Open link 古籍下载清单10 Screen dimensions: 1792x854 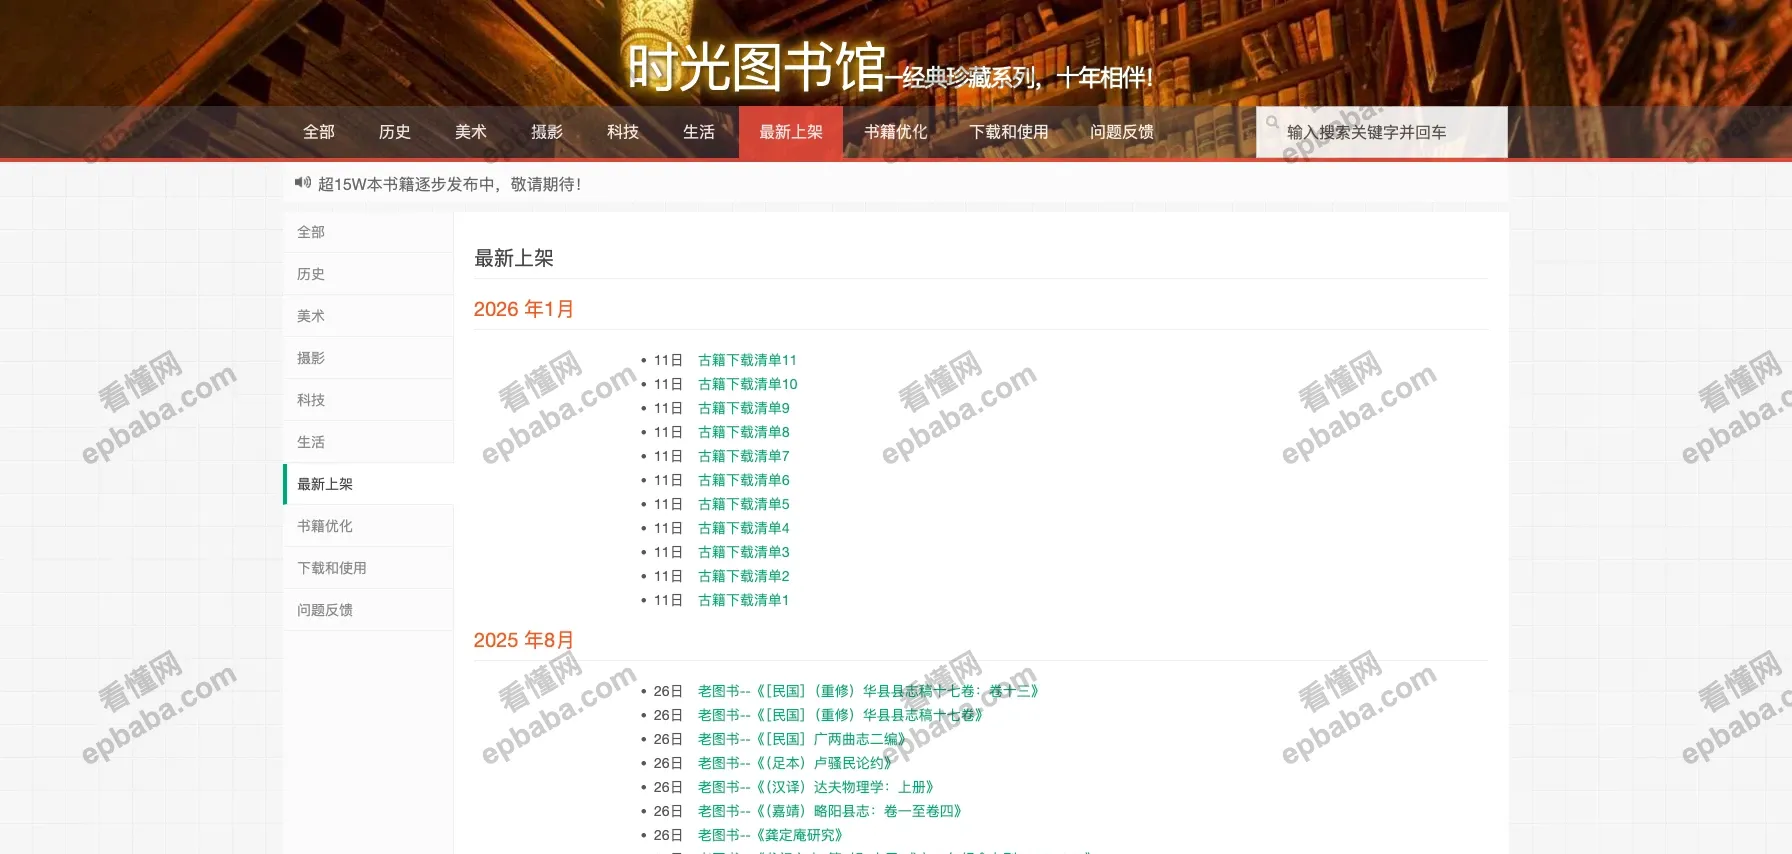748,384
